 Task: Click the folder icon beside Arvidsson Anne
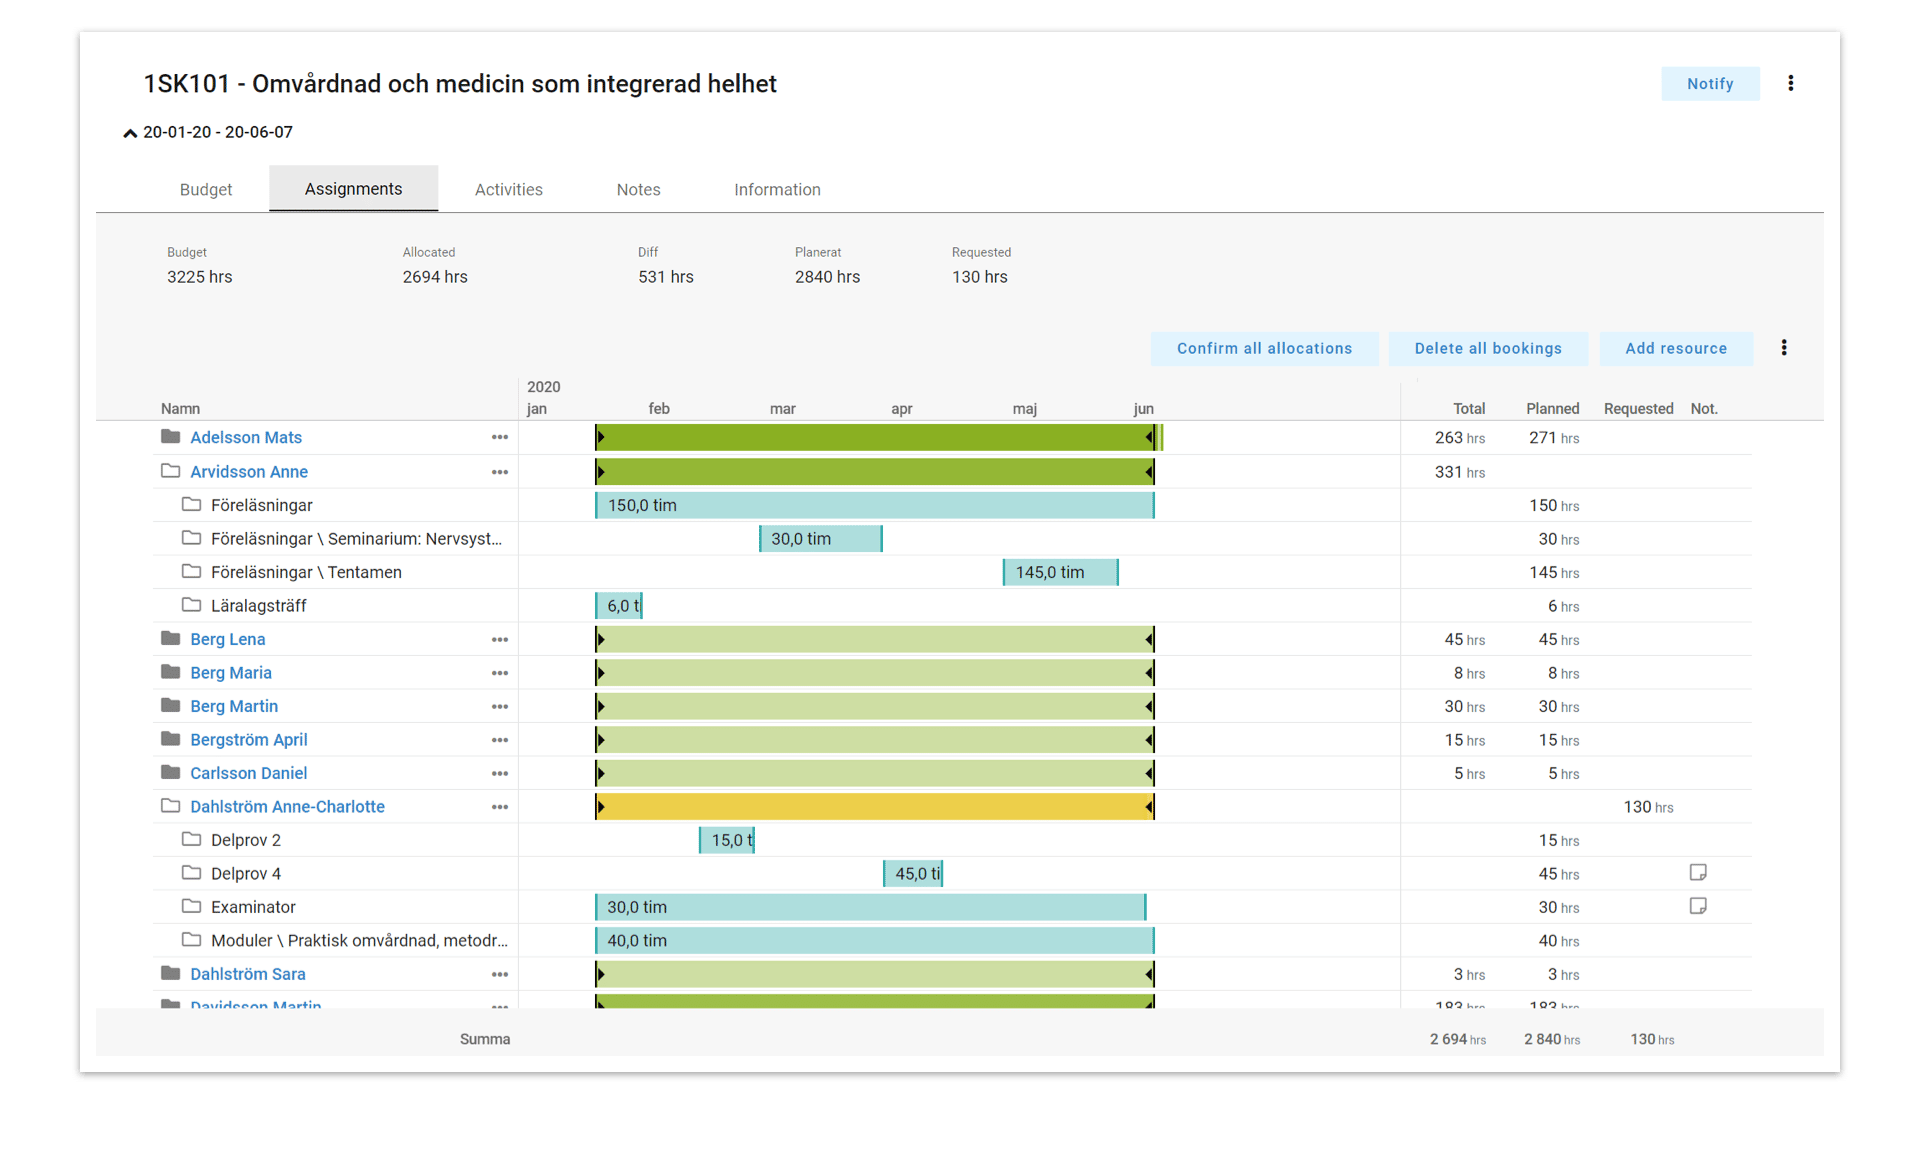(169, 471)
